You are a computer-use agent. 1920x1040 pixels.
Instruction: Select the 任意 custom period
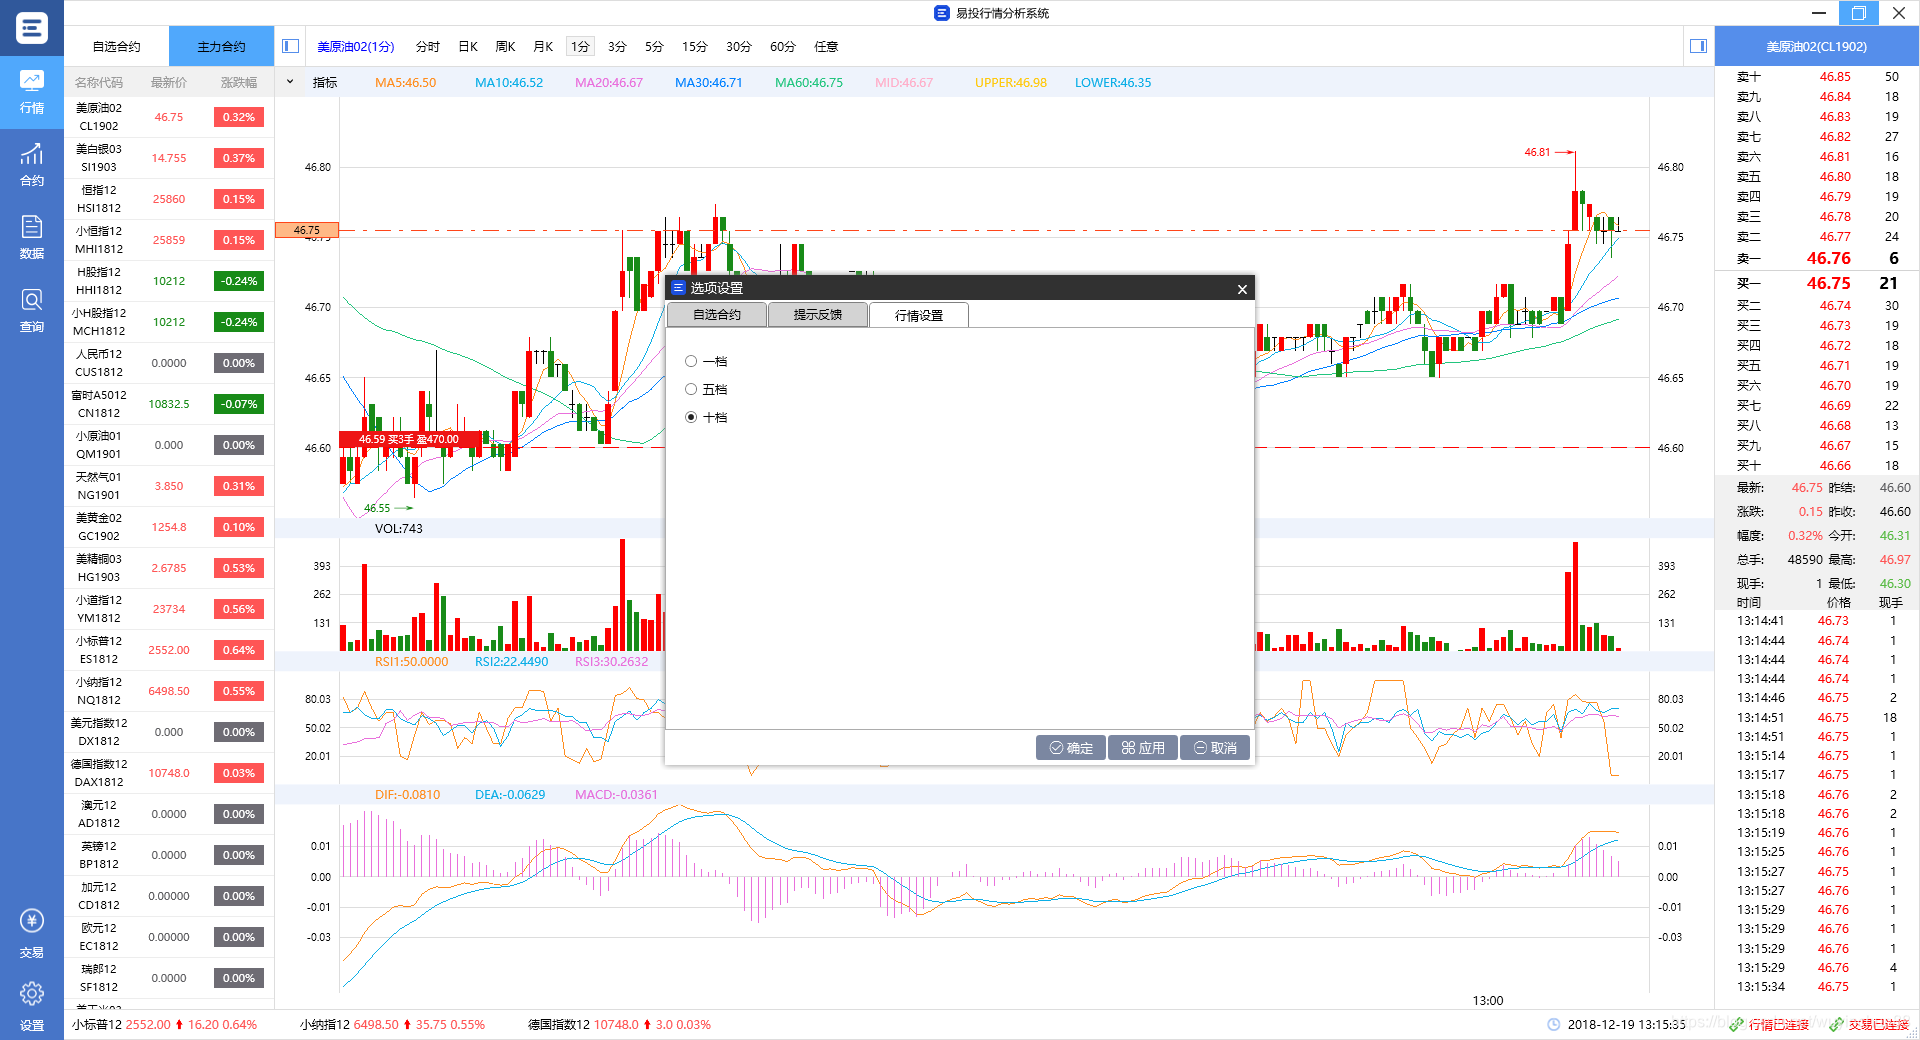tap(826, 47)
